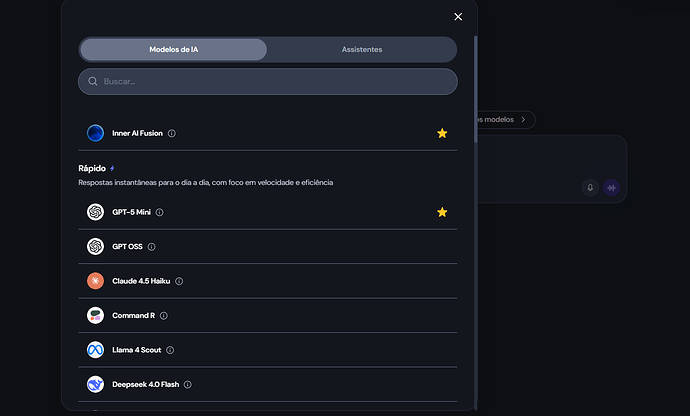This screenshot has height=416, width=690.
Task: Select the GPT OSS model
Action: coord(268,247)
